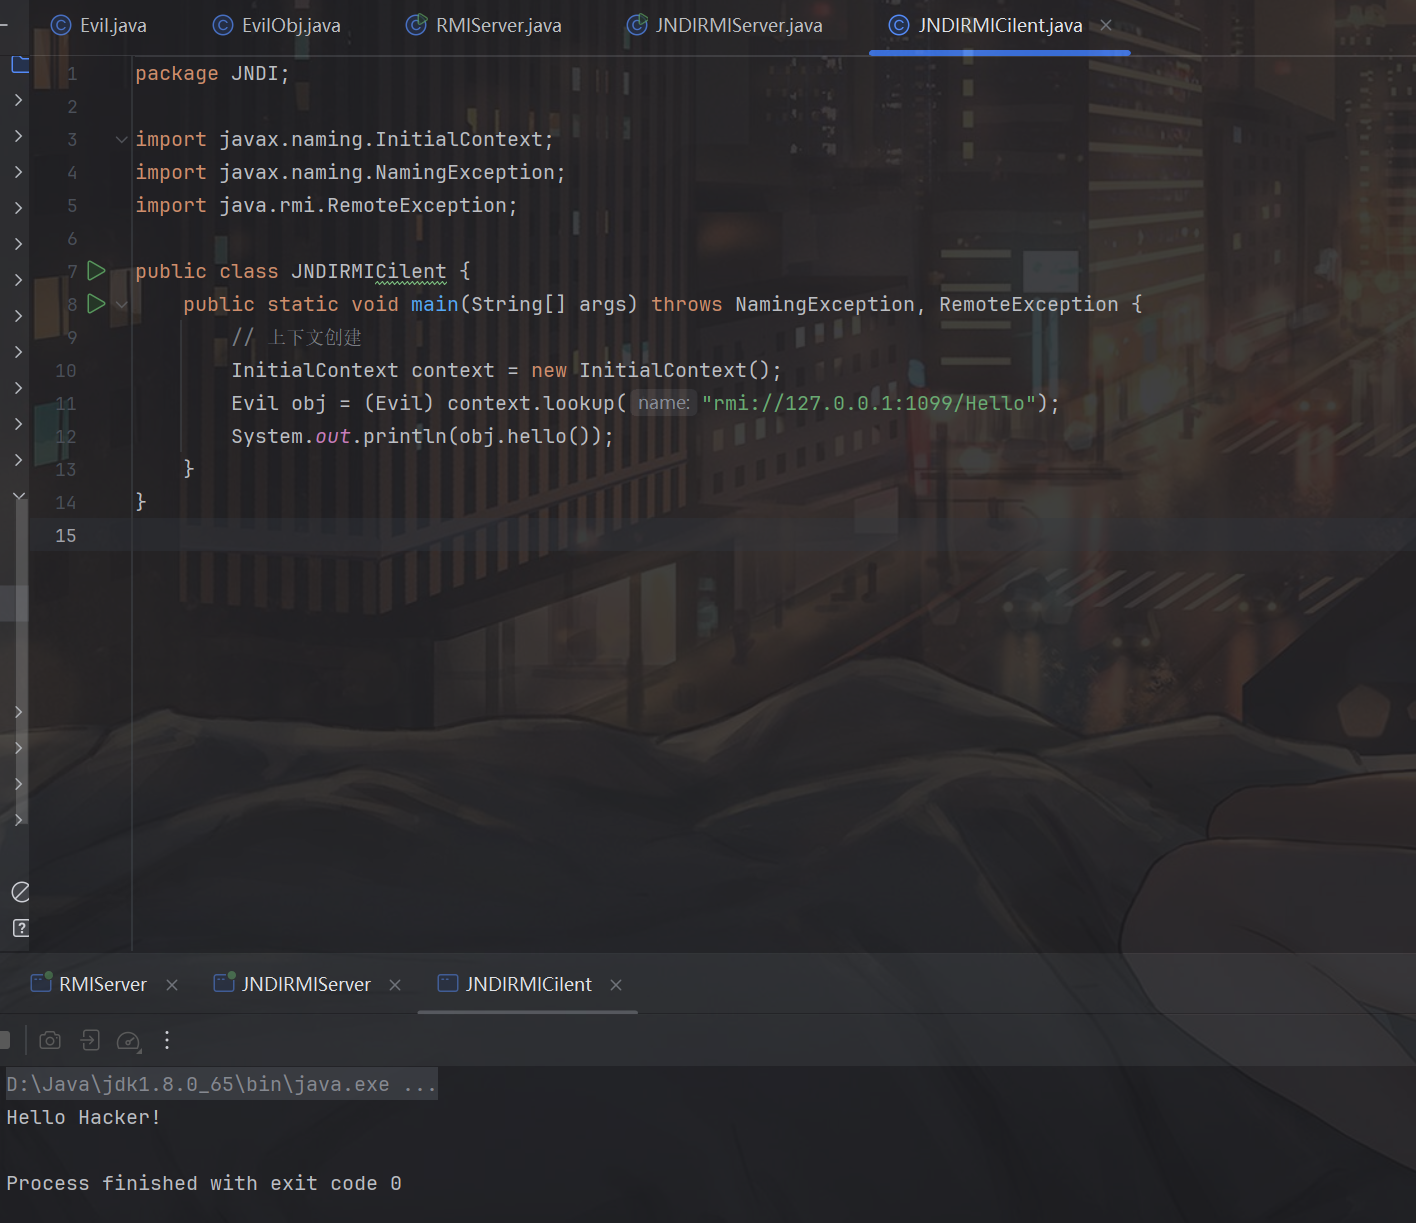Switch to JNDIRMIServer.java editor tab
The height and width of the screenshot is (1223, 1416).
click(x=725, y=26)
